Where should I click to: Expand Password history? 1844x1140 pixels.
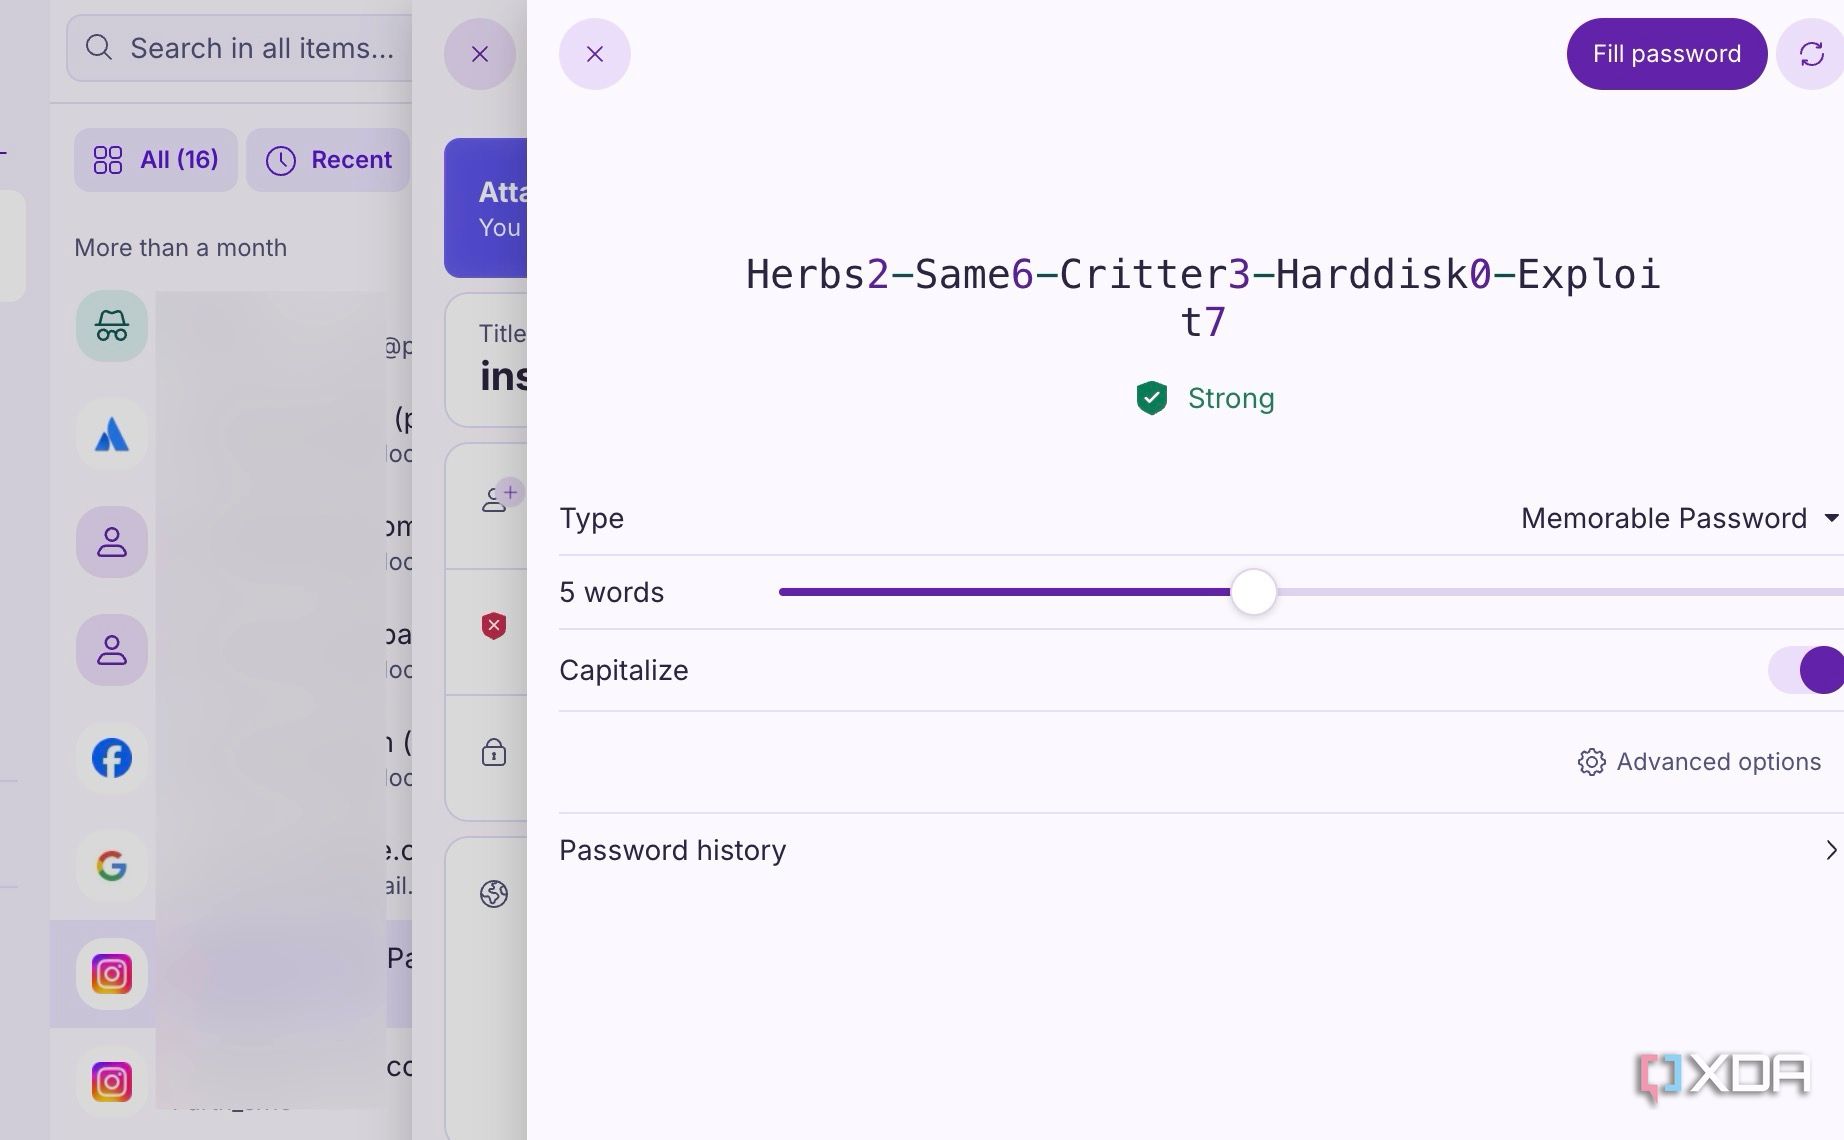[1200, 850]
